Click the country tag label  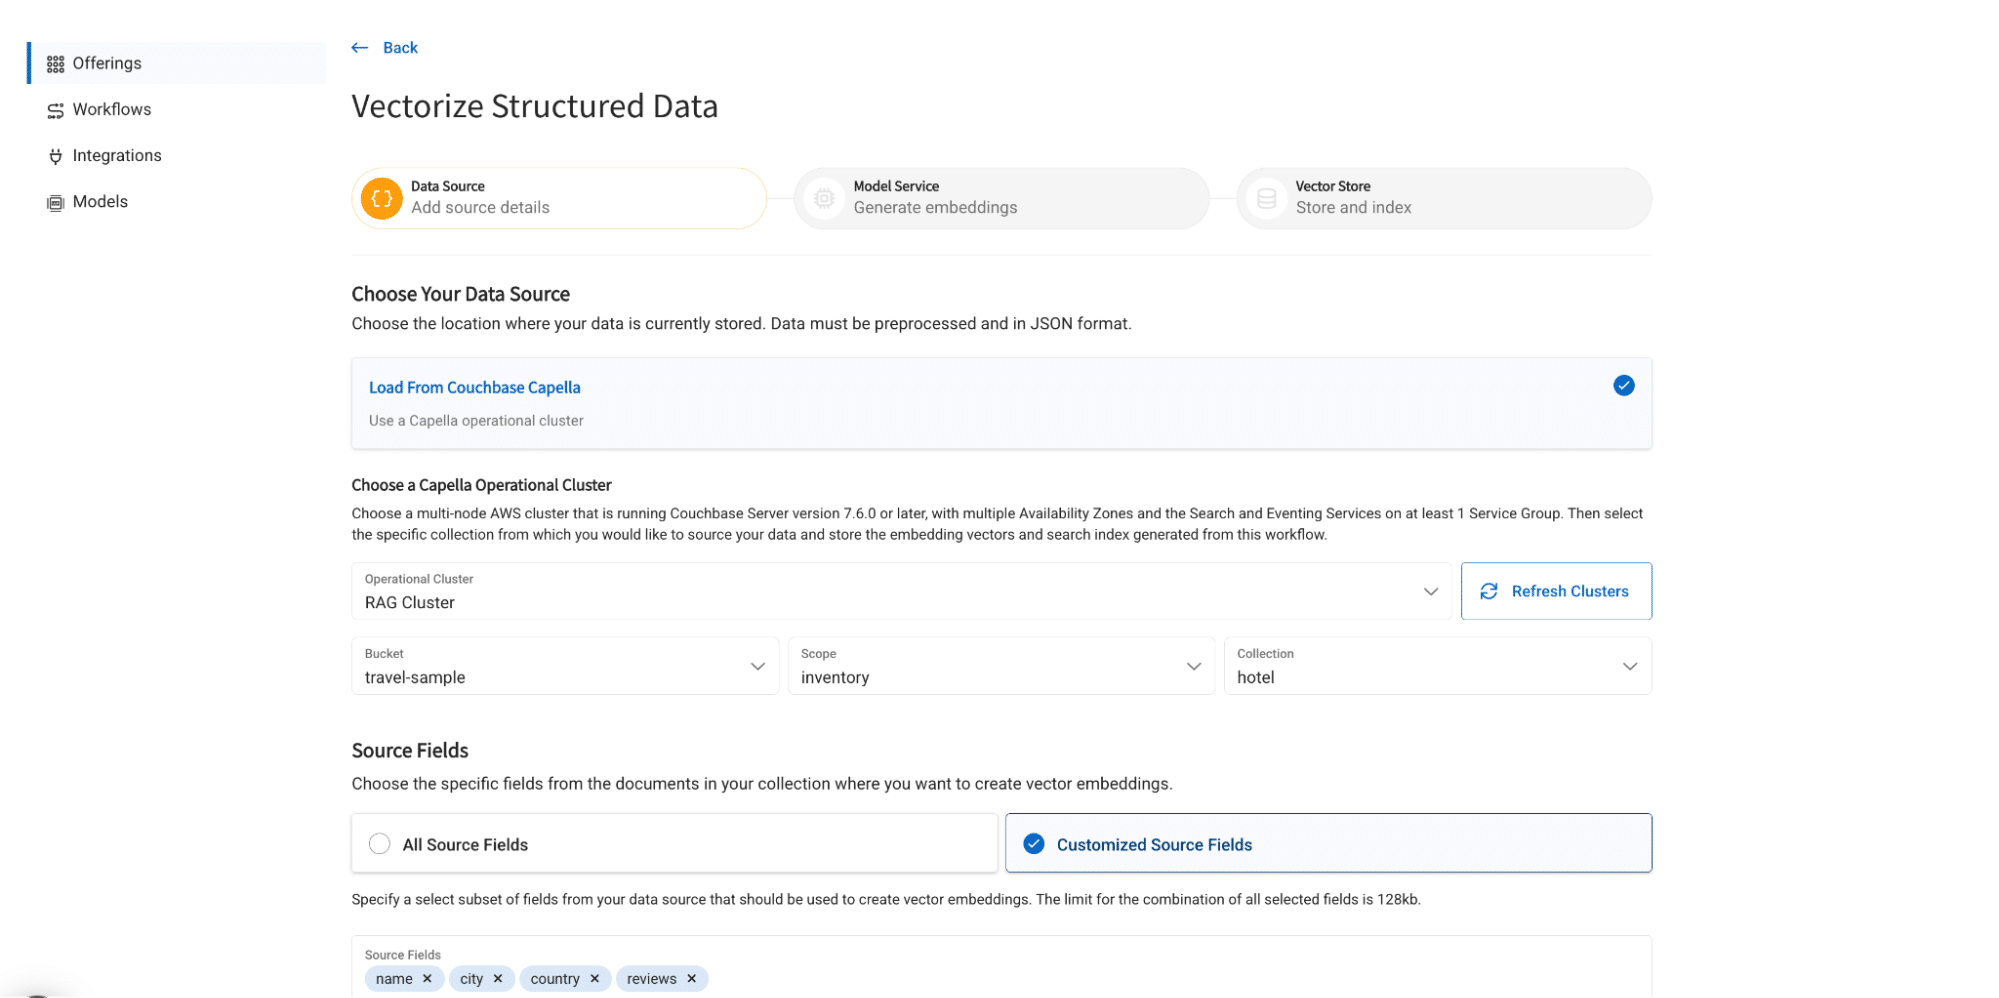(555, 978)
